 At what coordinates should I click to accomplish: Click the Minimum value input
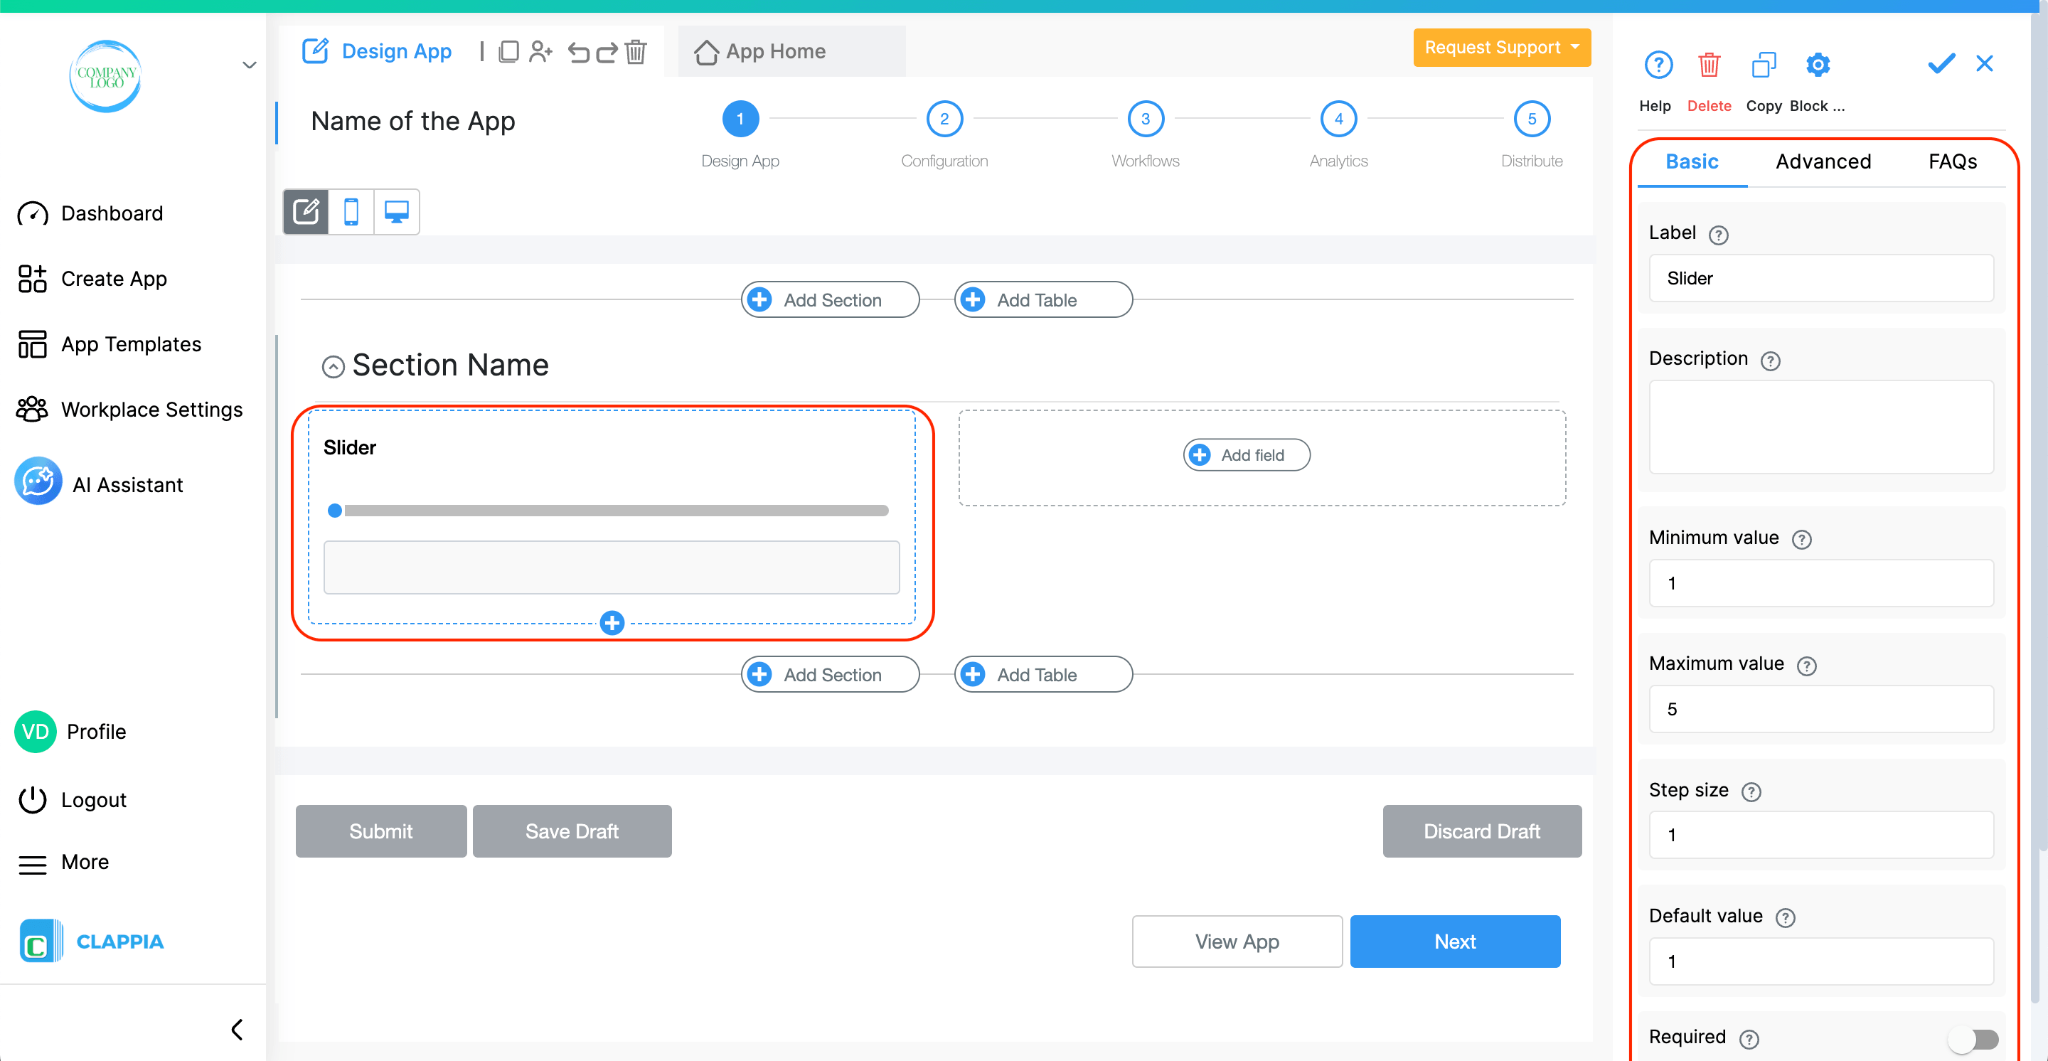coord(1821,583)
